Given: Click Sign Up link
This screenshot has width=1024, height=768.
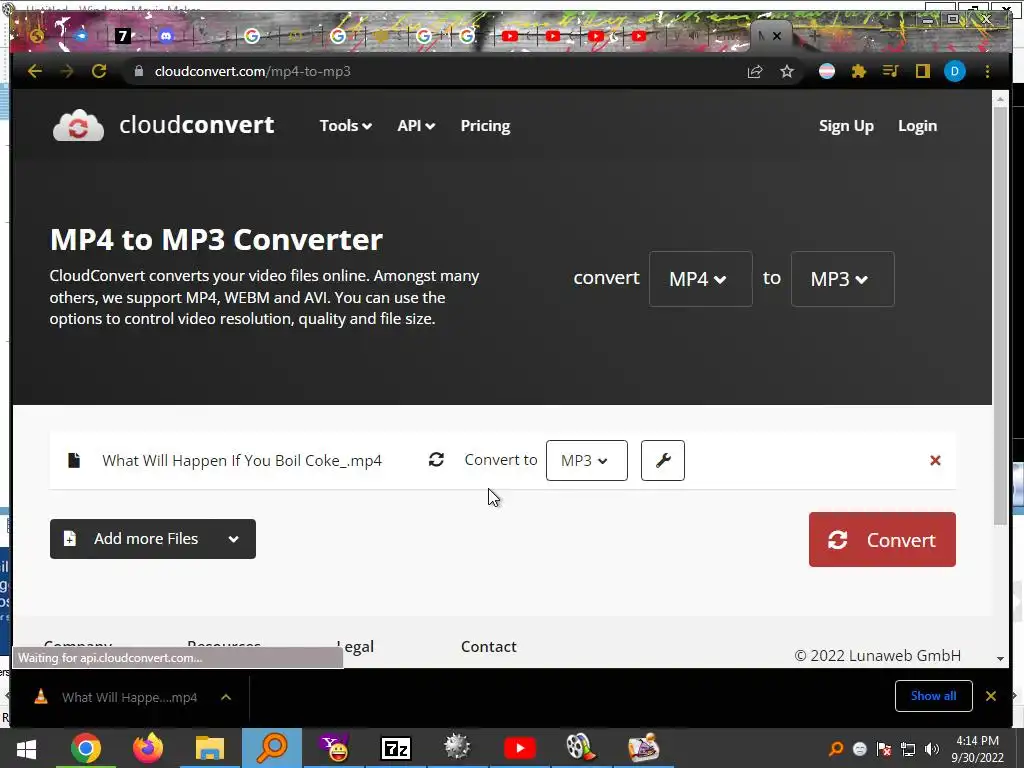Looking at the screenshot, I should pyautogui.click(x=846, y=125).
